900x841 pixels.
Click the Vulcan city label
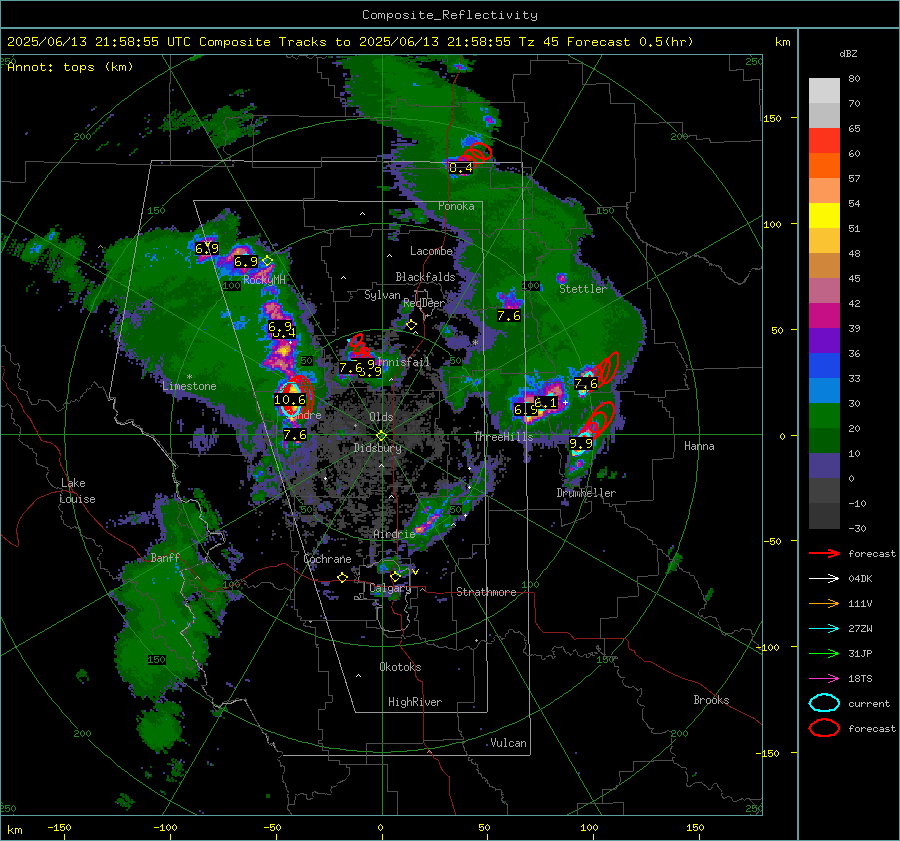509,743
